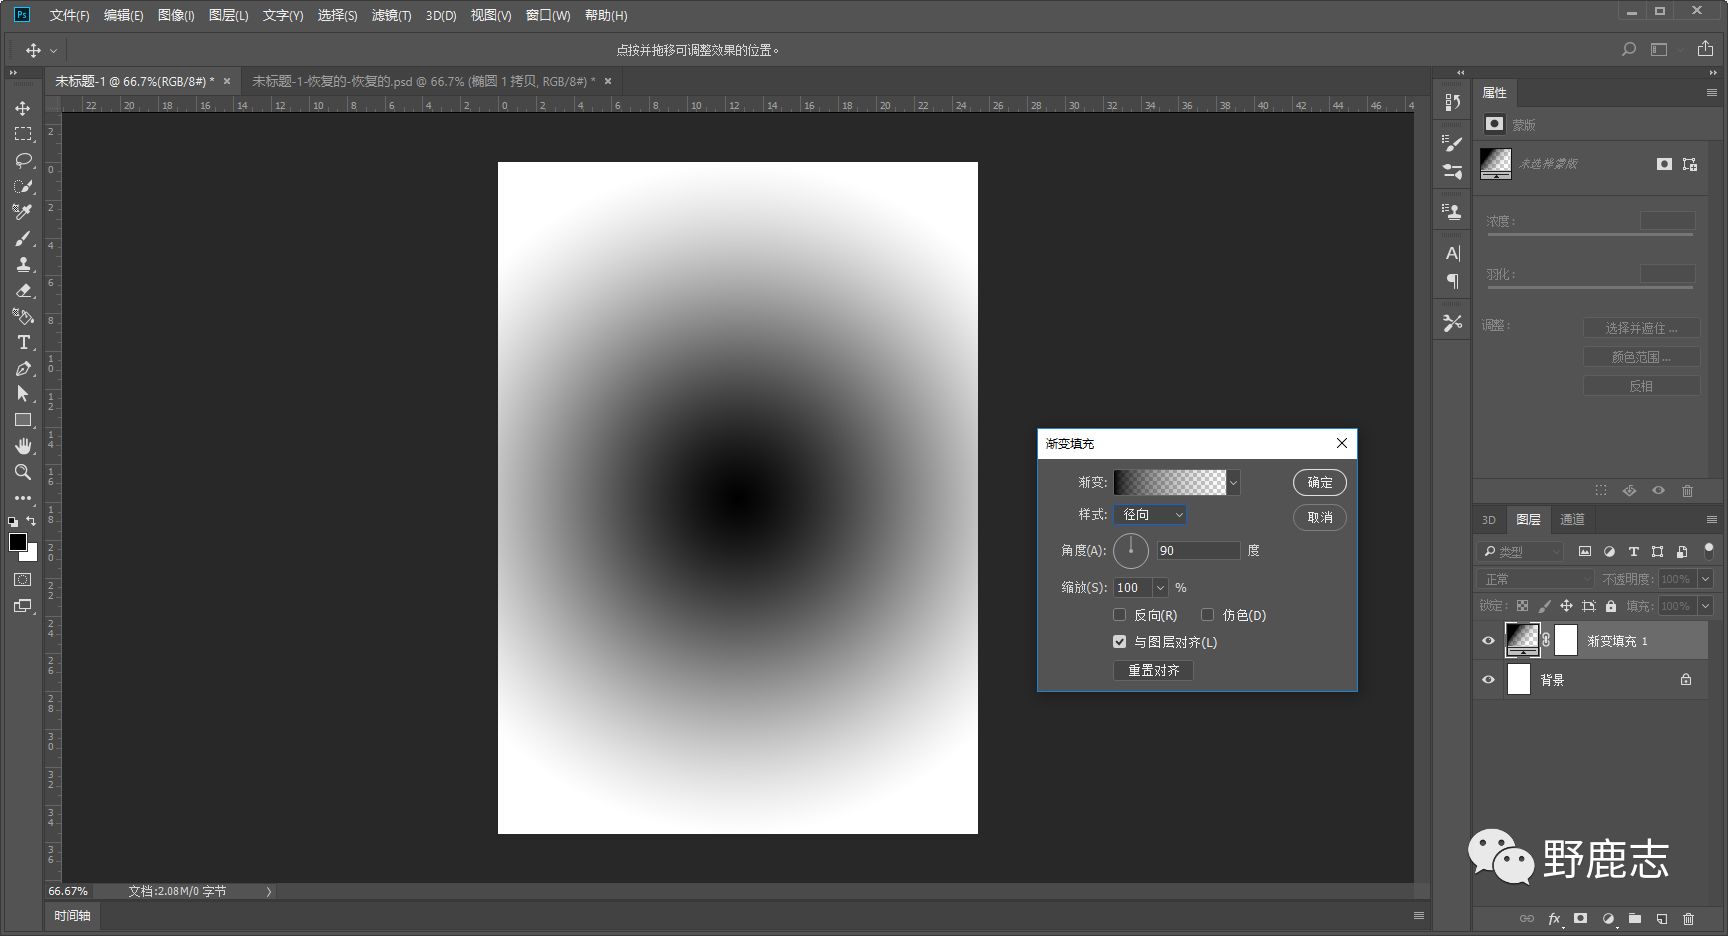Select the Eraser tool
The width and height of the screenshot is (1728, 936).
pyautogui.click(x=23, y=290)
